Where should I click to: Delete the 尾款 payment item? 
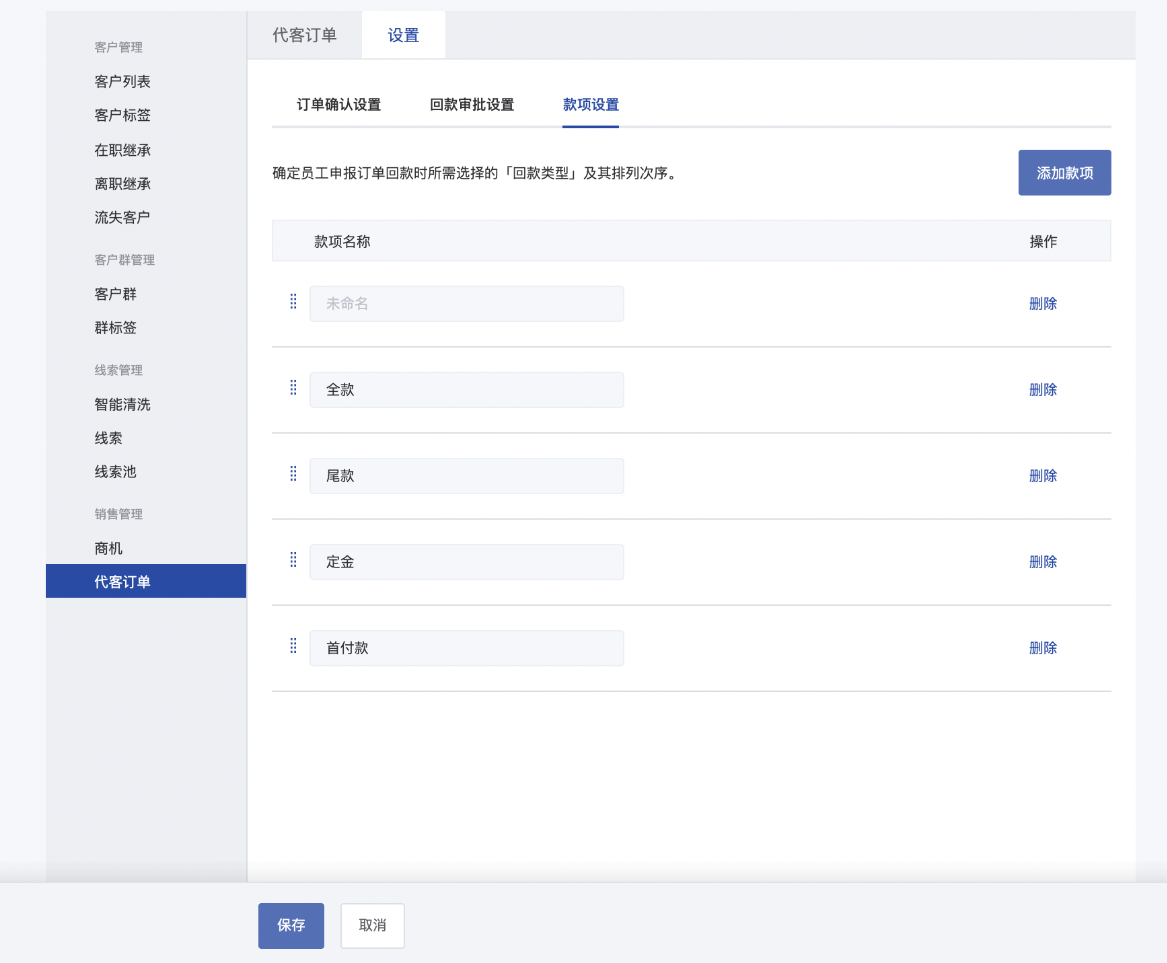click(1043, 476)
